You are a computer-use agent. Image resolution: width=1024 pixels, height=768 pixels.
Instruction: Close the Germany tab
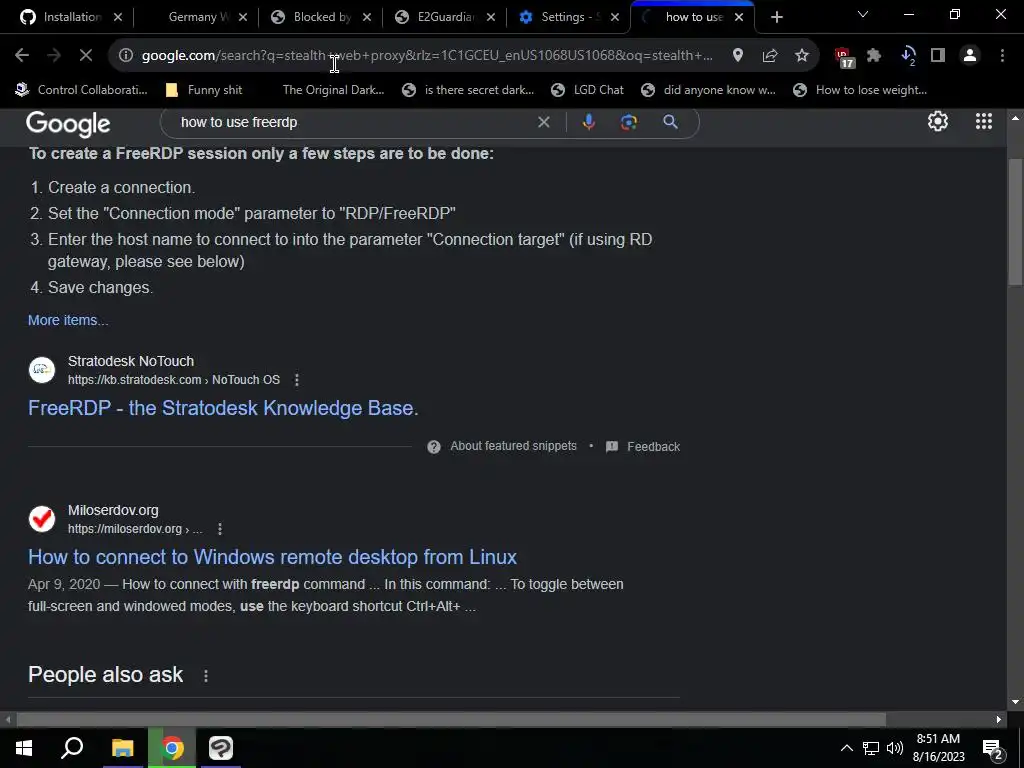click(243, 17)
